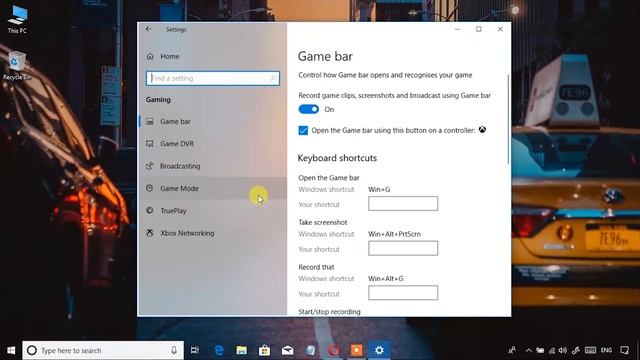Open the Opera browser taskbar icon
640x360 pixels.
333,350
